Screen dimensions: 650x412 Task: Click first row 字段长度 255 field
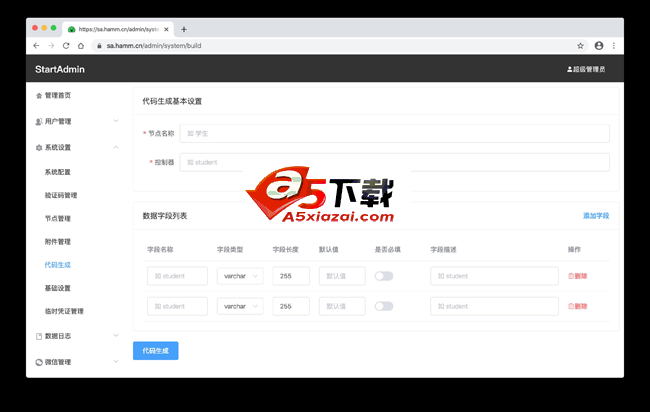[291, 276]
